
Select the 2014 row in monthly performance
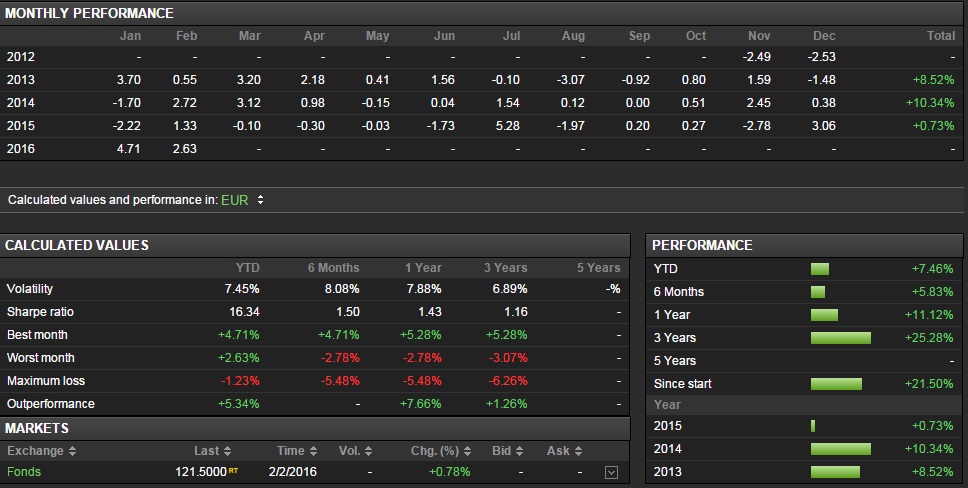pyautogui.click(x=21, y=102)
